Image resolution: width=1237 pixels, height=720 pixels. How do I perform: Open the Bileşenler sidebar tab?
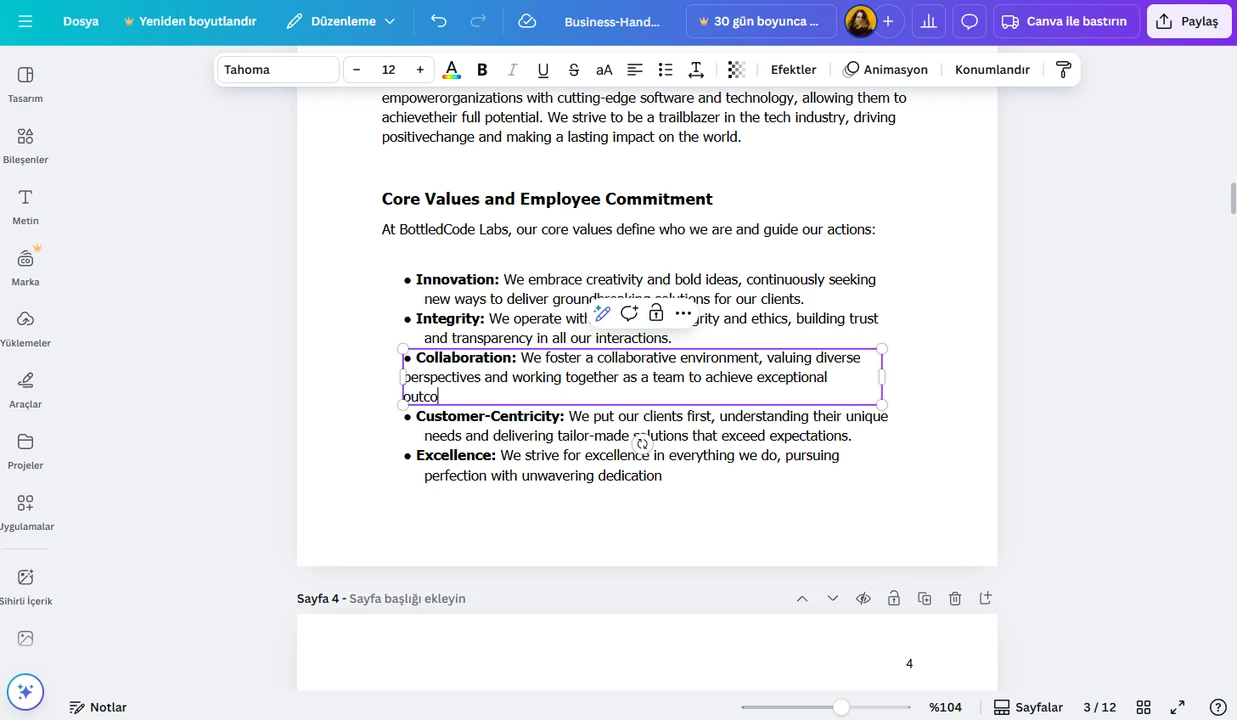[x=25, y=145]
